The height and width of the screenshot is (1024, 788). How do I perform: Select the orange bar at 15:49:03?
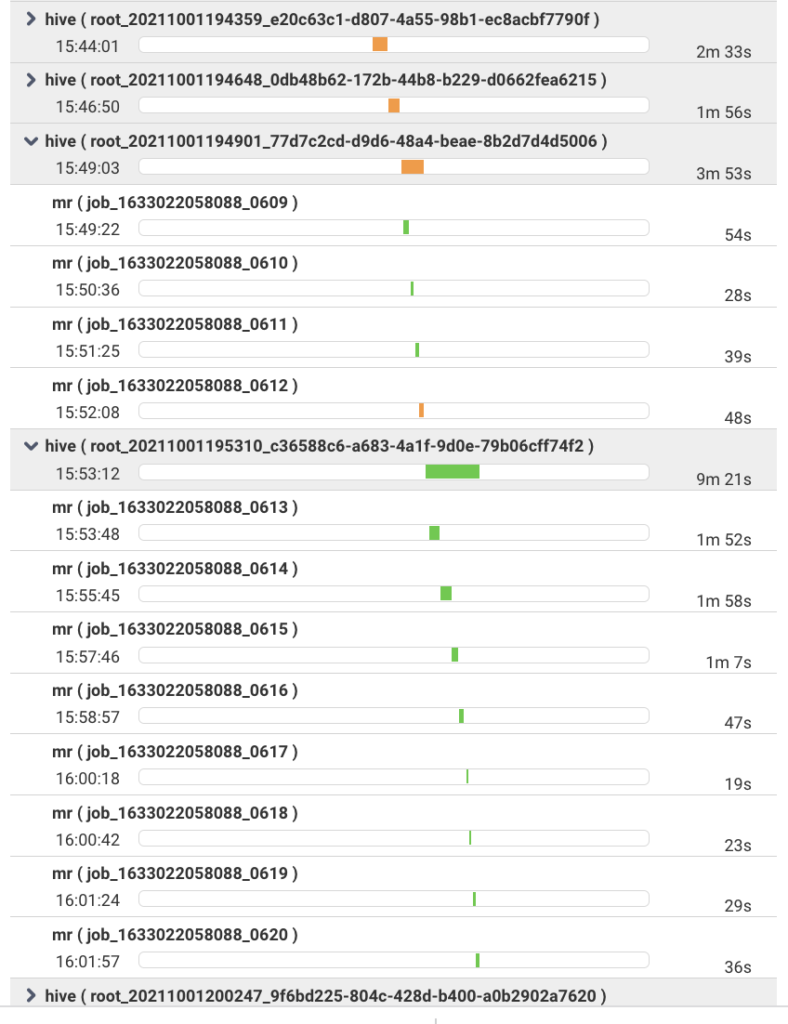(413, 167)
